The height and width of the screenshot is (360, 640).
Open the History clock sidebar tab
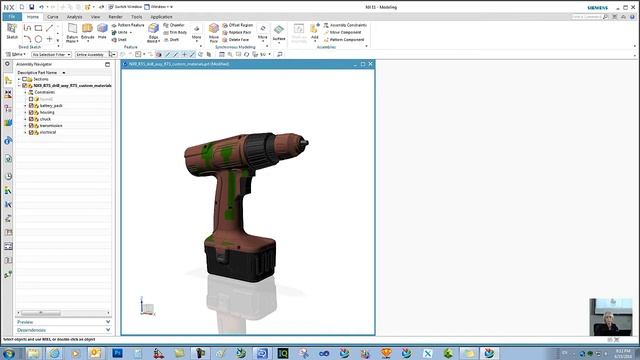[x=8, y=176]
